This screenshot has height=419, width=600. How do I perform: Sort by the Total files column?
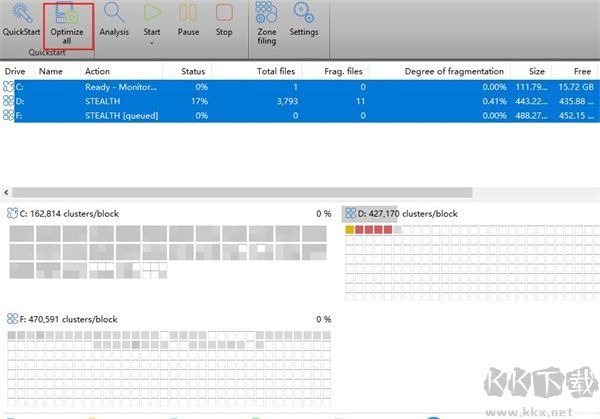coord(276,71)
